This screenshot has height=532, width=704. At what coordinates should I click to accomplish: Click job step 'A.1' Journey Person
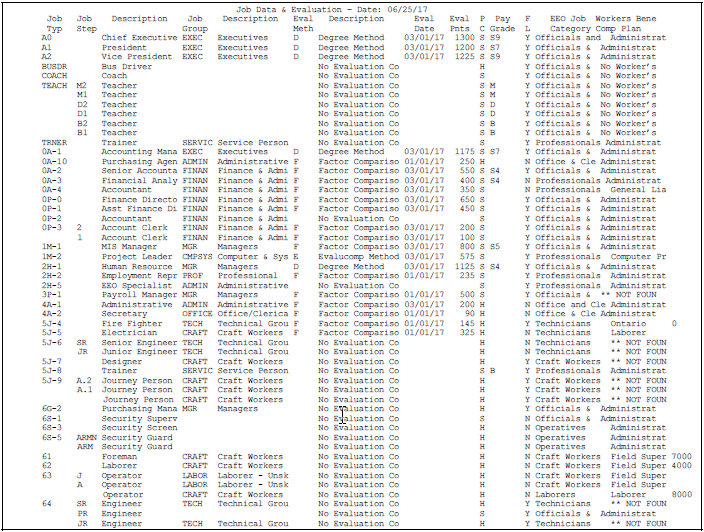(84, 390)
